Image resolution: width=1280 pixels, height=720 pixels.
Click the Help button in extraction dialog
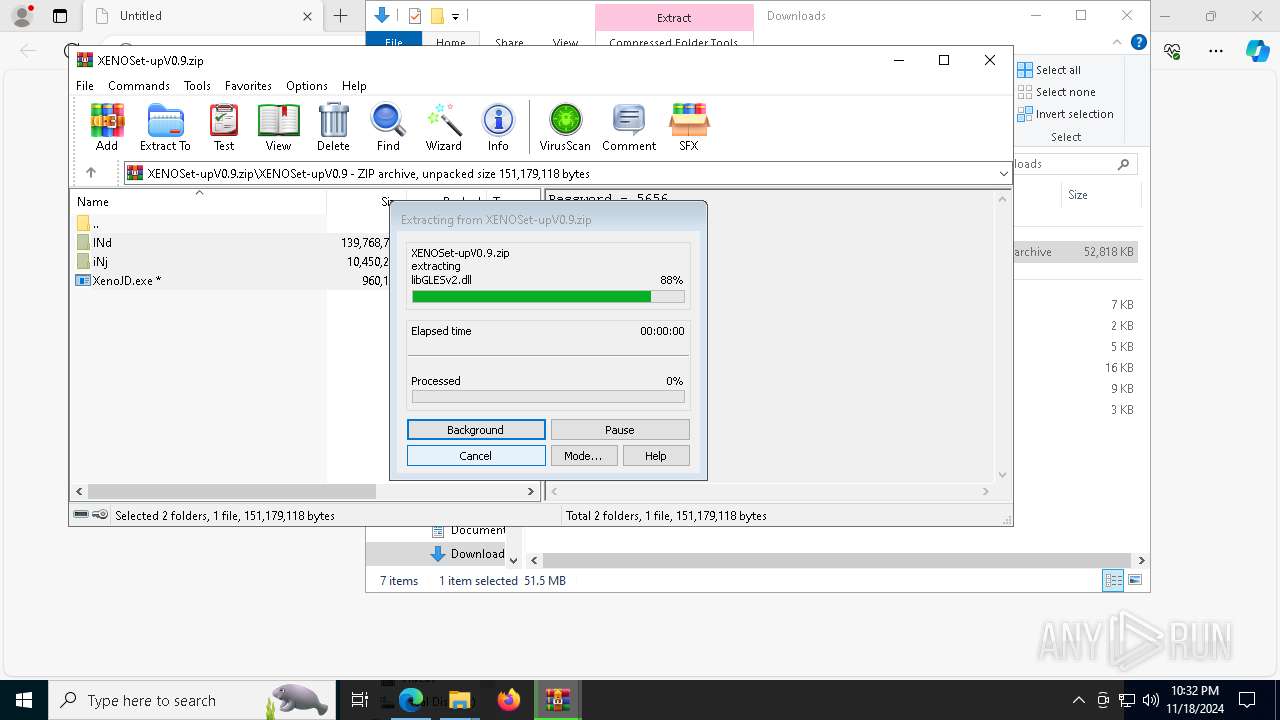(x=656, y=456)
